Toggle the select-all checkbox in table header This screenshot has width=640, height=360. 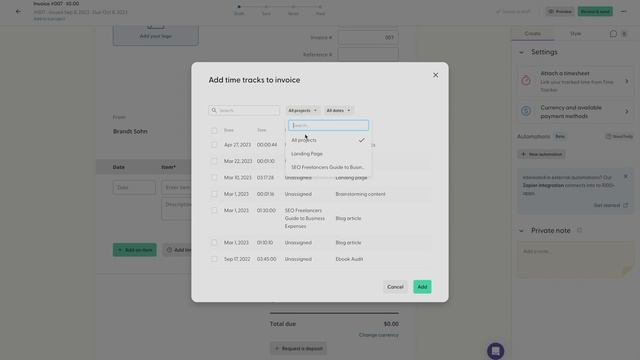[214, 131]
